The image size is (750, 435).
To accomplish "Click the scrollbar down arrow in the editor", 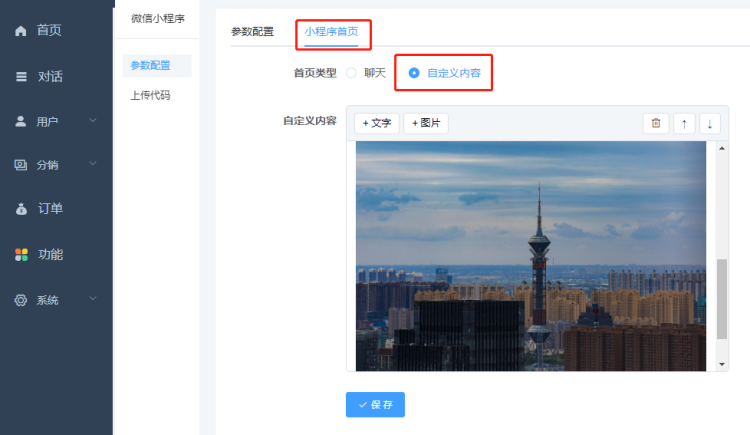I will 722,365.
